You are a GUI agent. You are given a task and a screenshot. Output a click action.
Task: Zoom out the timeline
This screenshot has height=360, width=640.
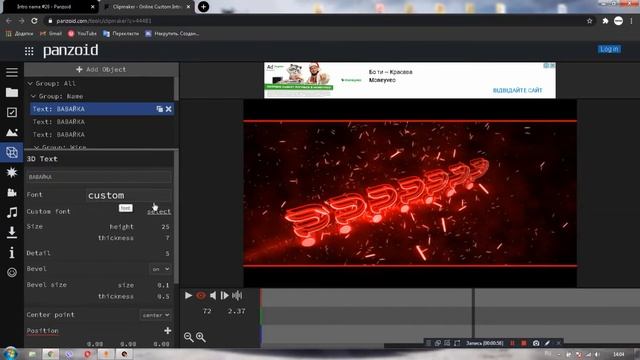point(188,337)
